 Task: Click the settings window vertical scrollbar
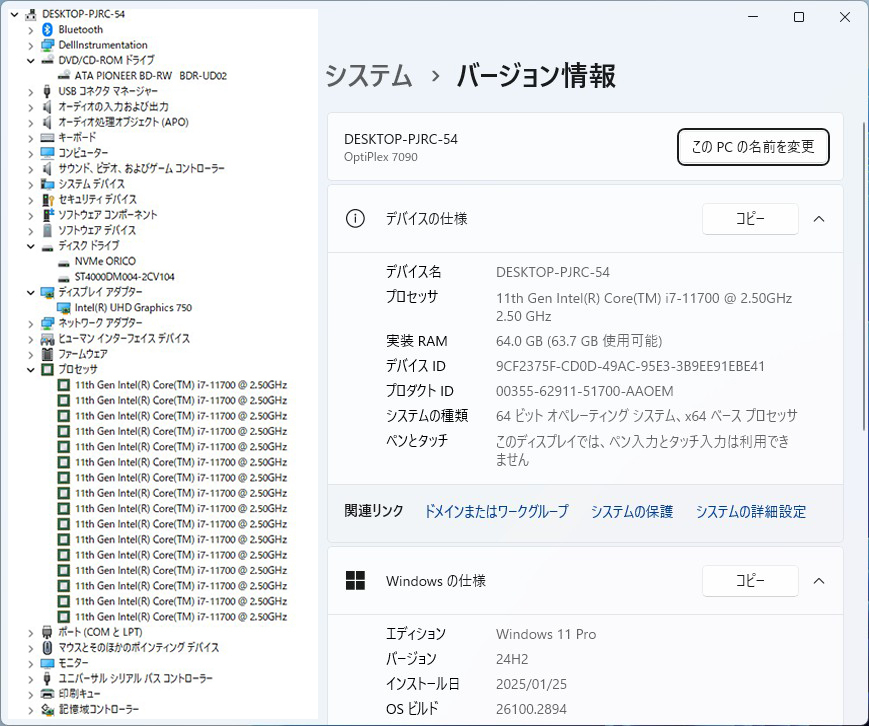click(x=864, y=276)
